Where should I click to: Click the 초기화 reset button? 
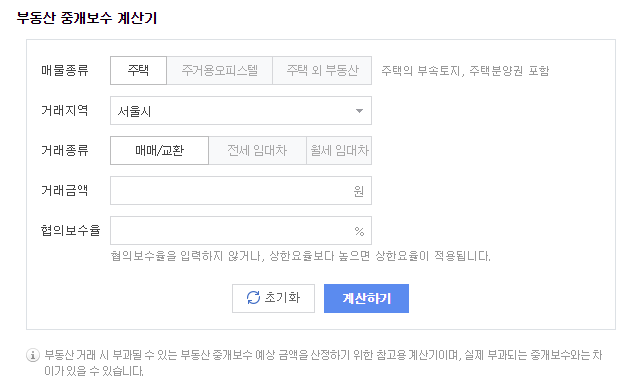[273, 298]
